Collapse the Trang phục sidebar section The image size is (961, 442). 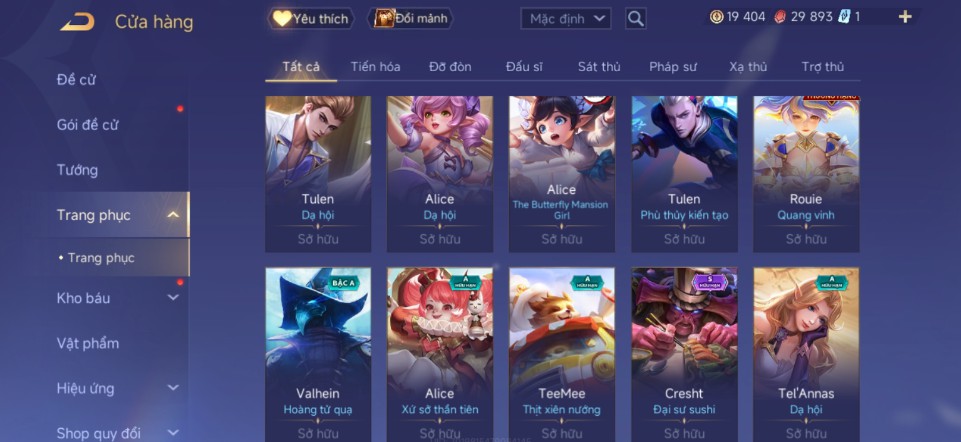pyautogui.click(x=173, y=215)
